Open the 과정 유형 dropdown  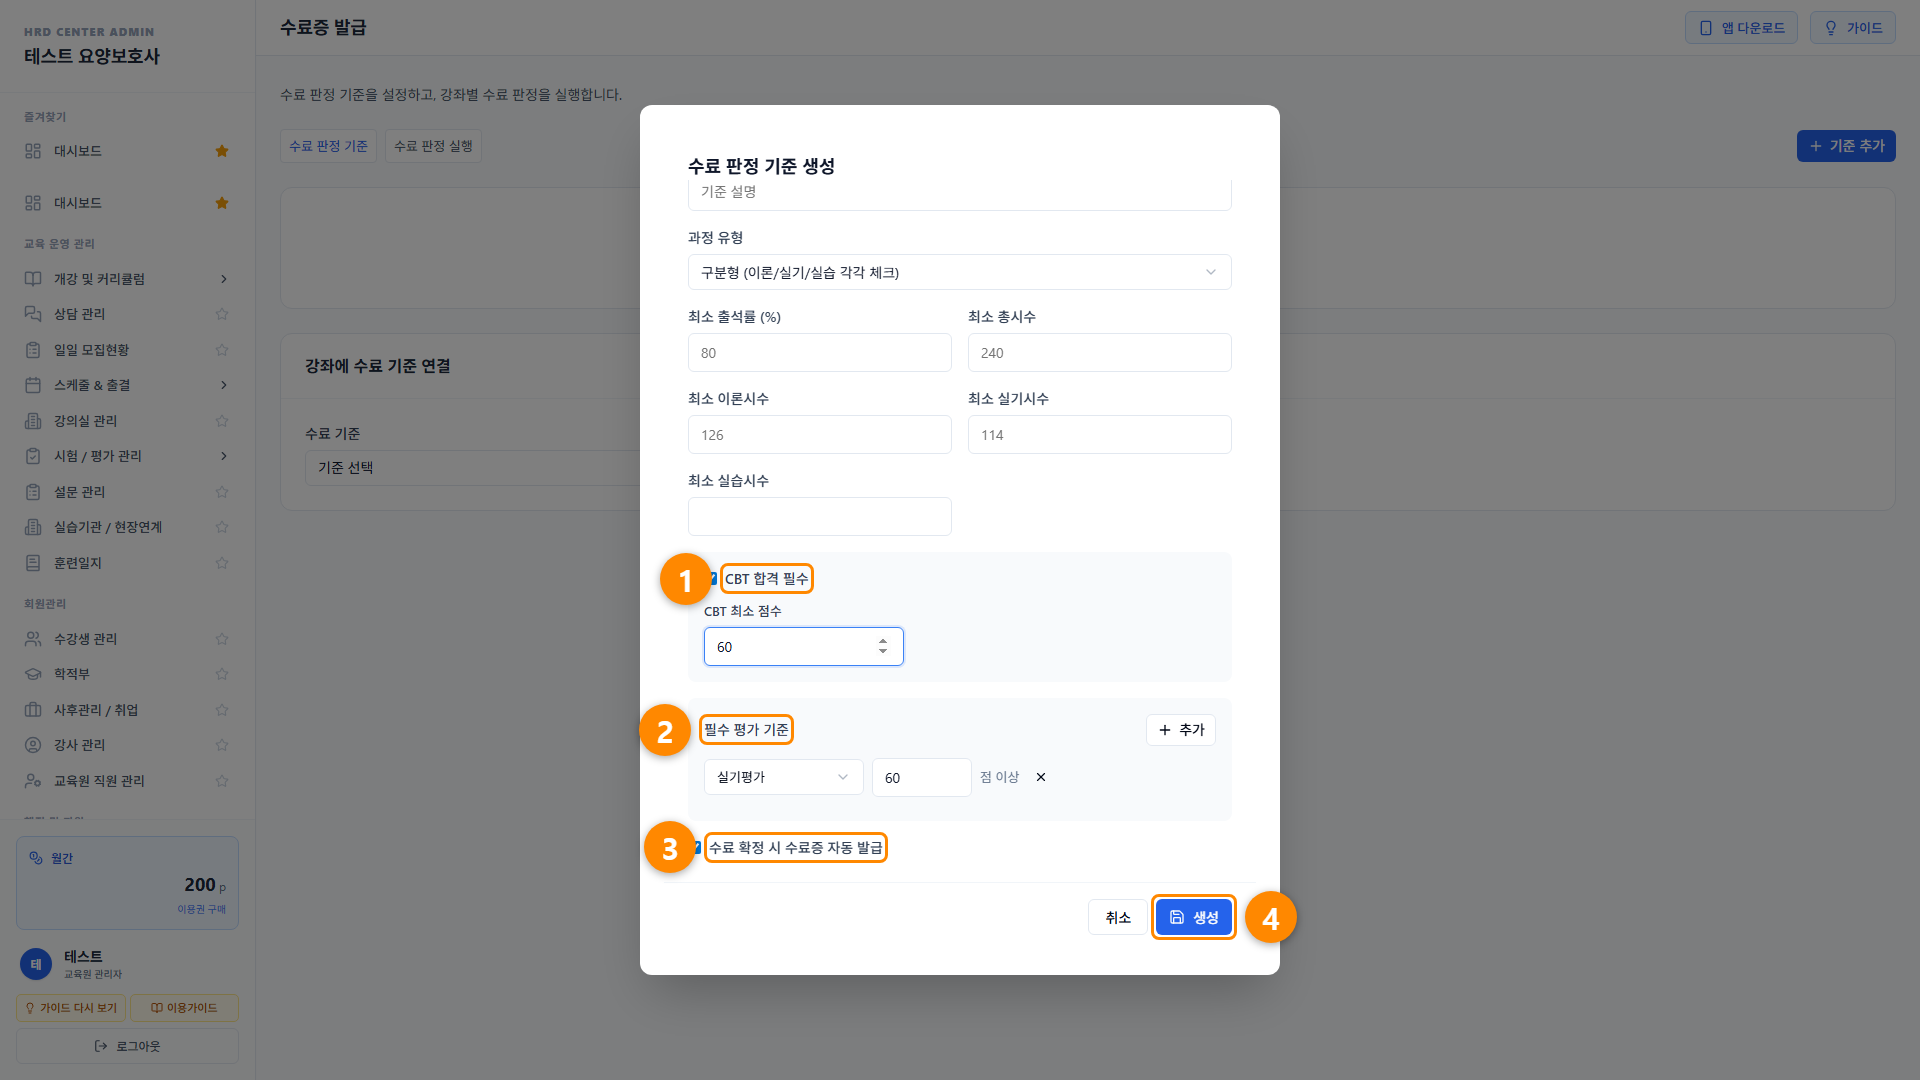960,272
